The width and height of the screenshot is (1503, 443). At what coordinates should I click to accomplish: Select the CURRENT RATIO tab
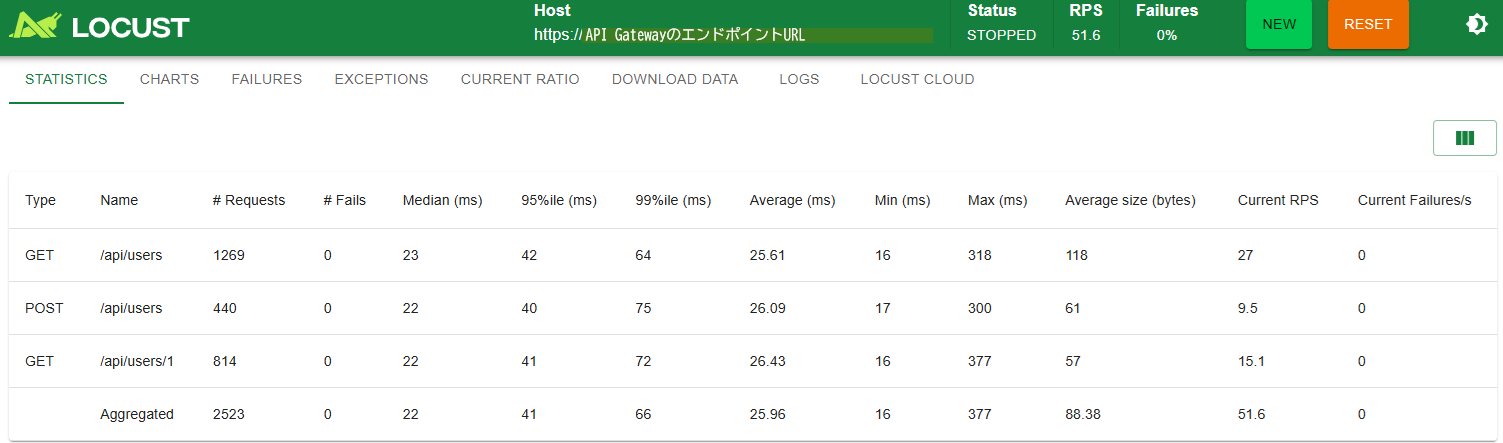[x=519, y=79]
